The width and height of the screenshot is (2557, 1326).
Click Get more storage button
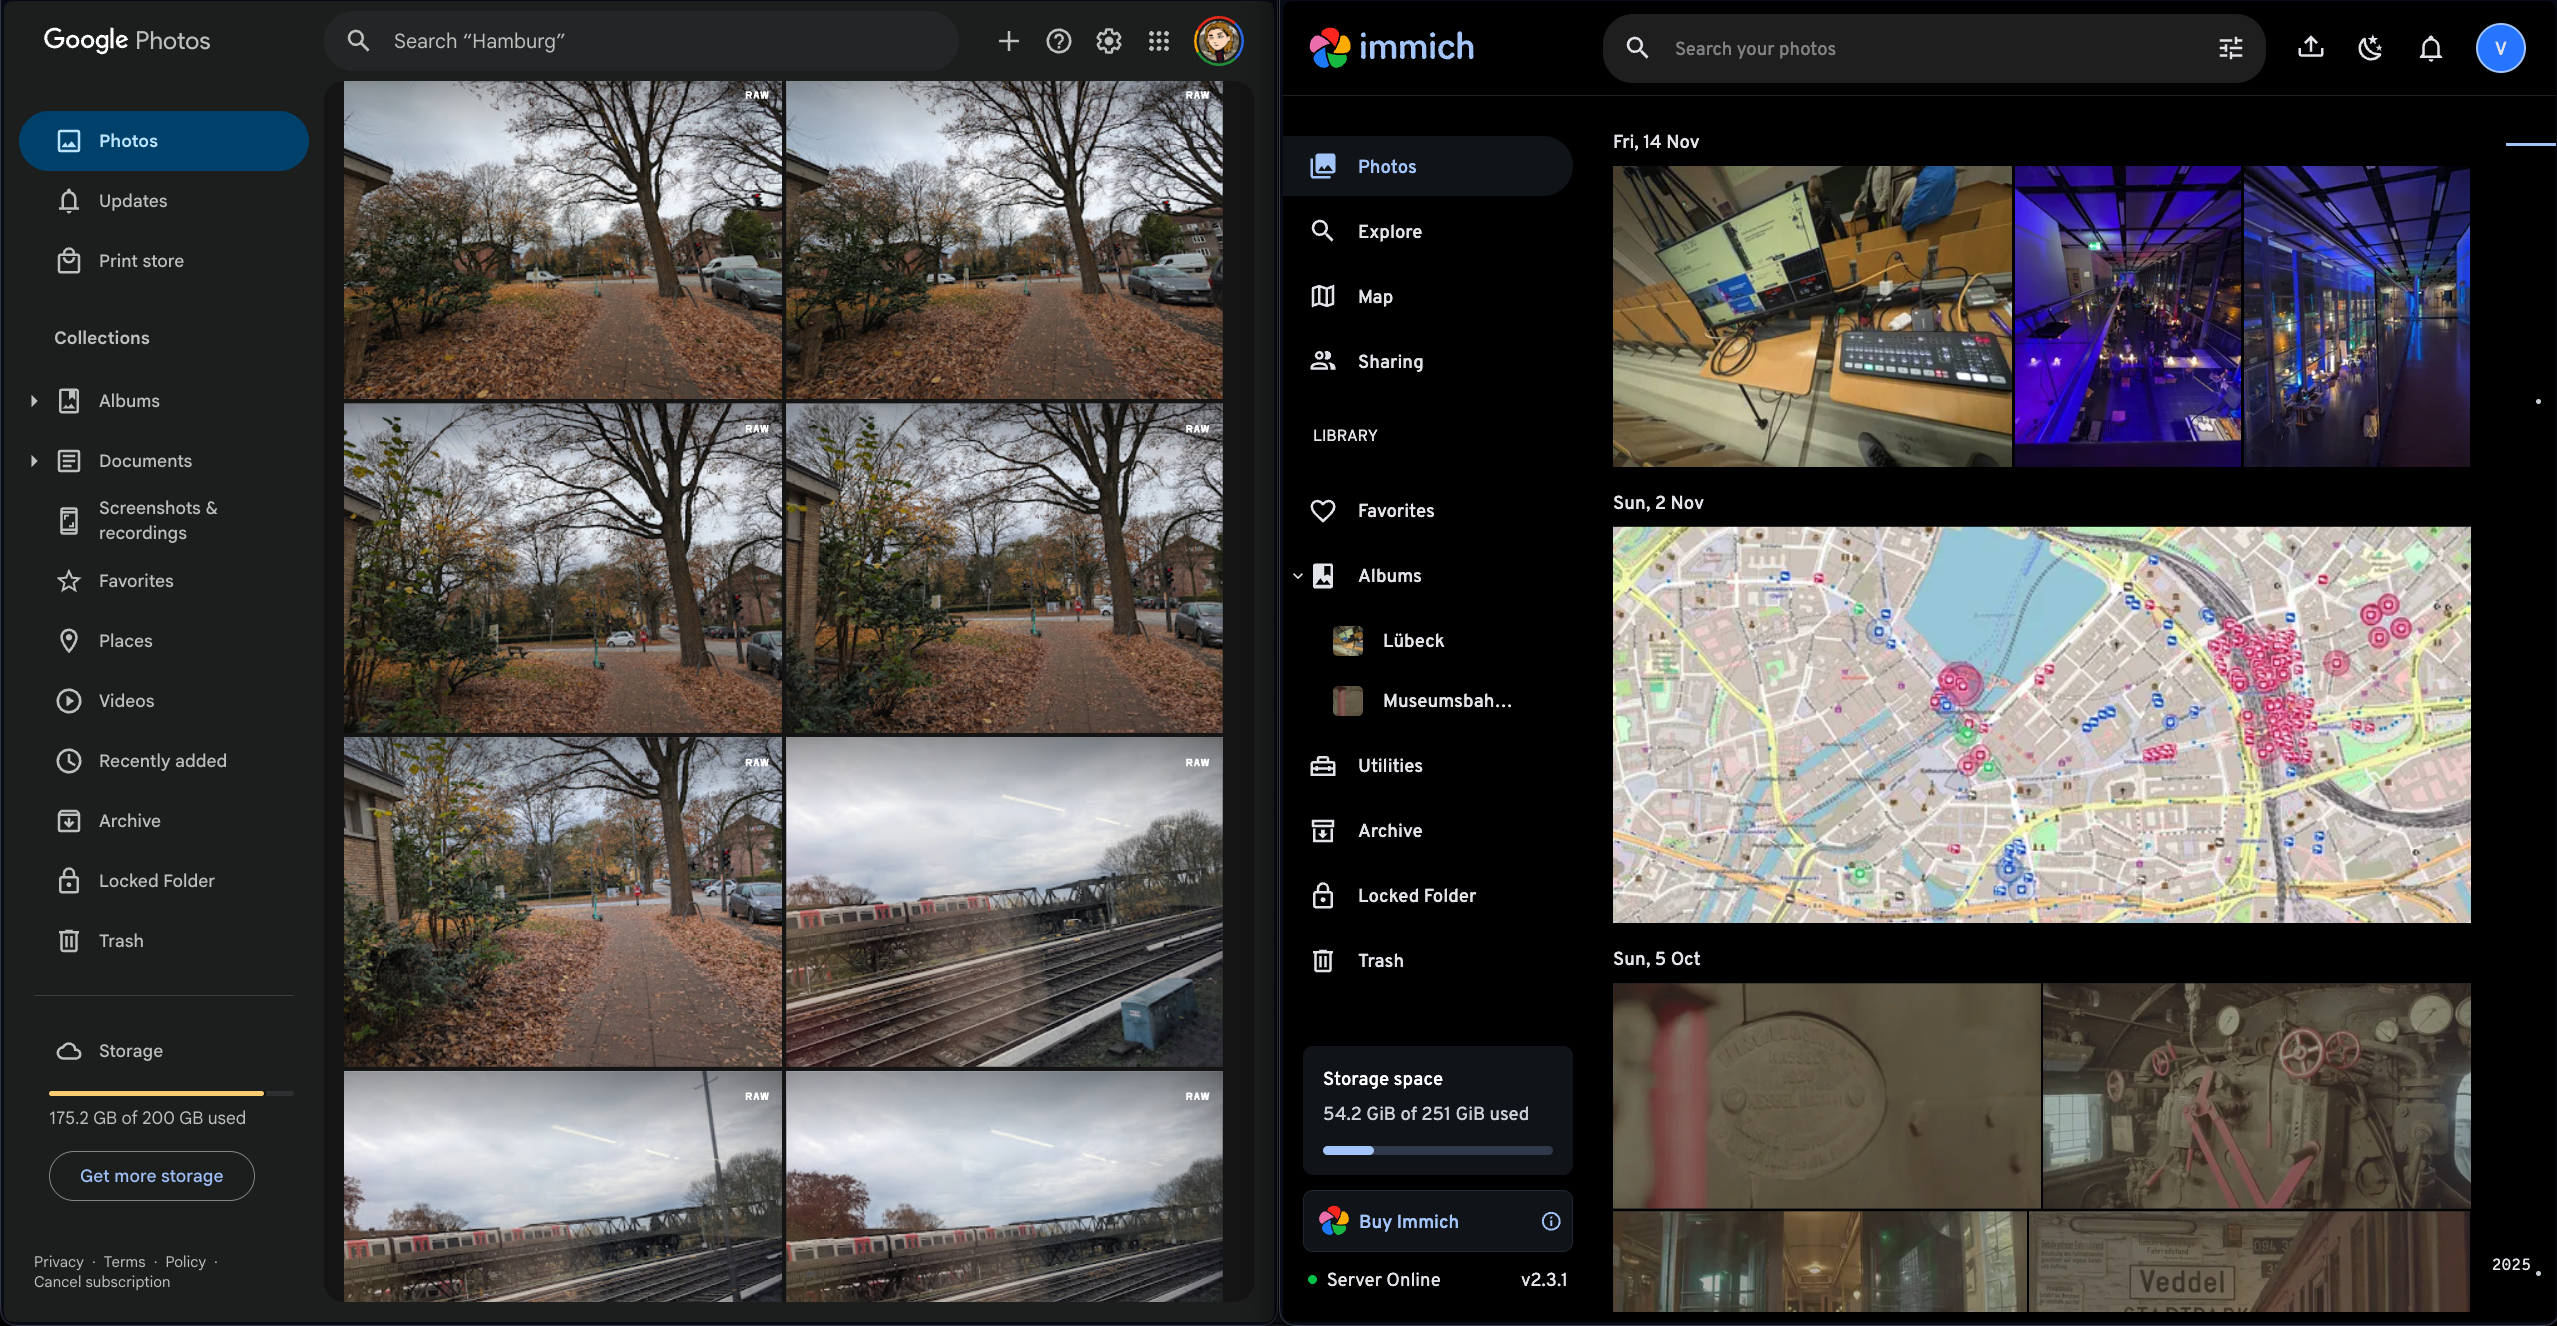tap(152, 1176)
